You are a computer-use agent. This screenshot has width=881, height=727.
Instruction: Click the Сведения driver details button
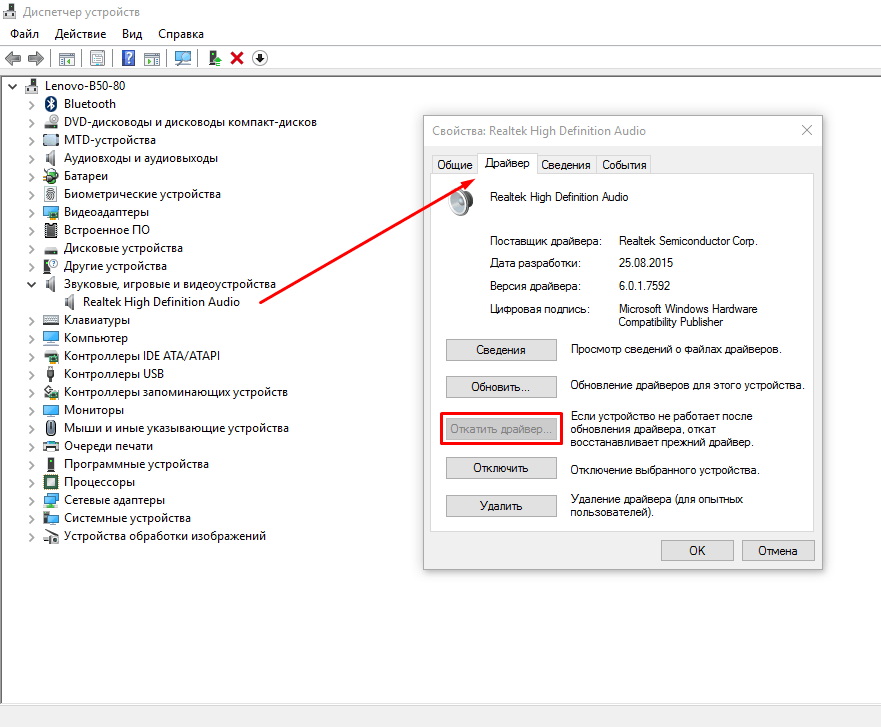501,349
